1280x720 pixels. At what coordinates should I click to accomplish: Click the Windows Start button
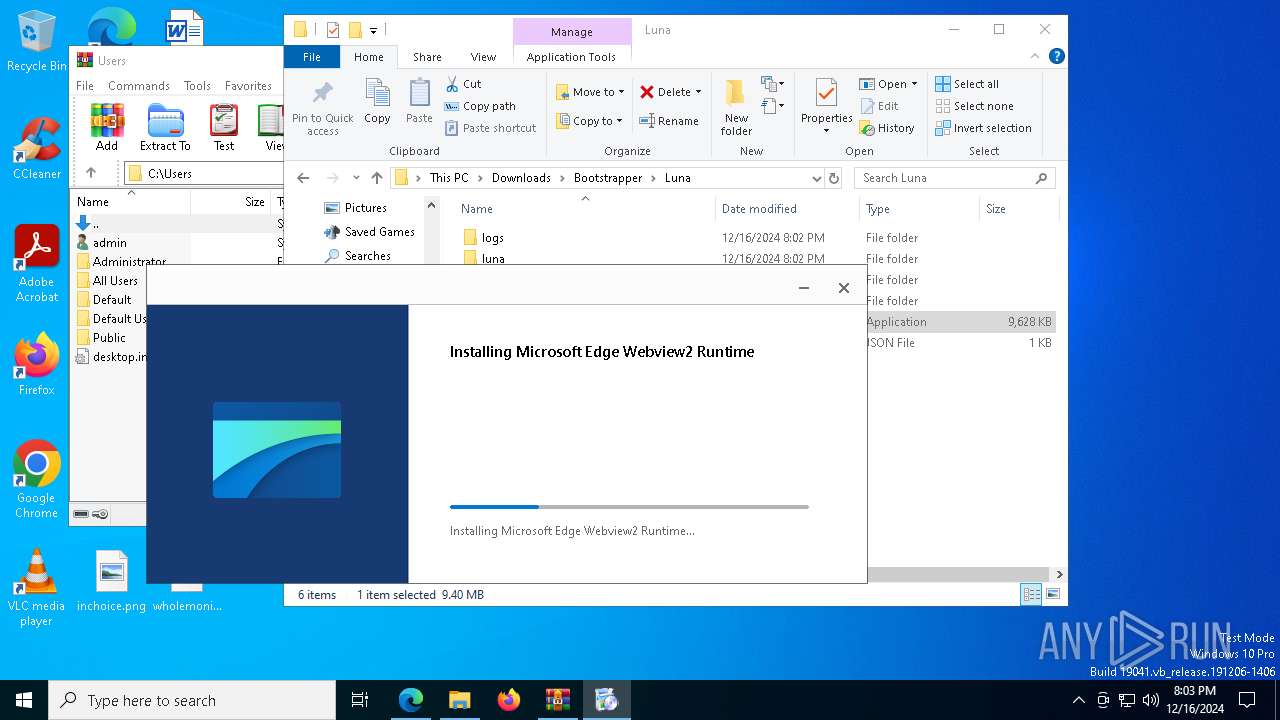pyautogui.click(x=24, y=700)
